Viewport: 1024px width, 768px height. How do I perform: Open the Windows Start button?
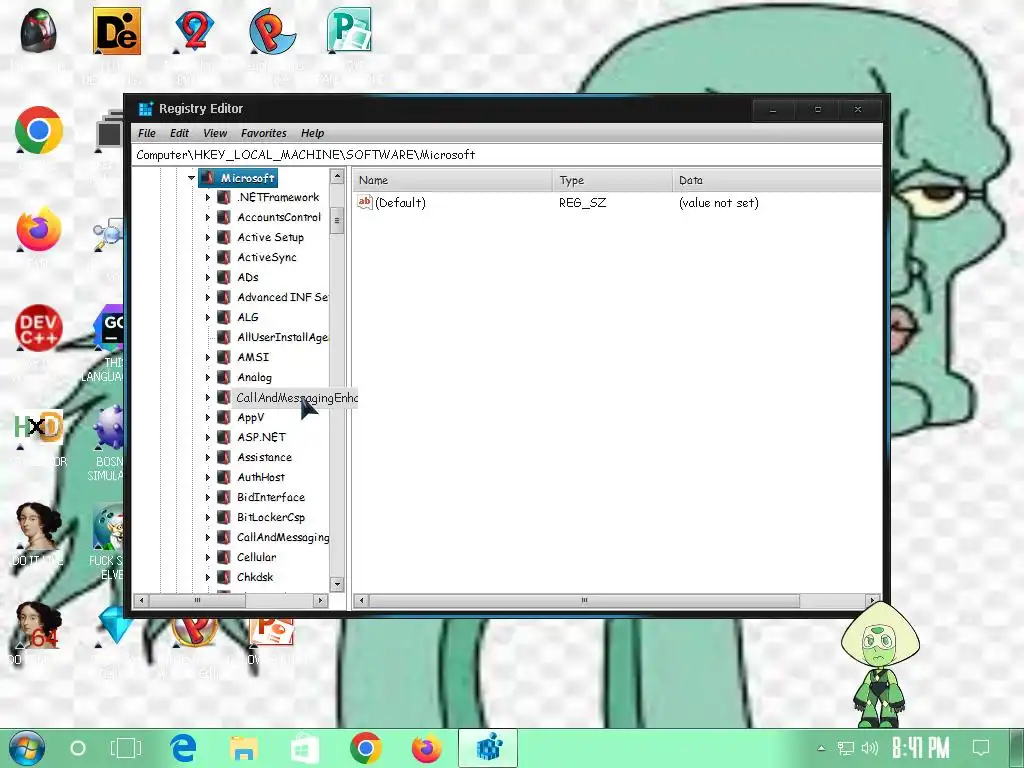point(27,748)
